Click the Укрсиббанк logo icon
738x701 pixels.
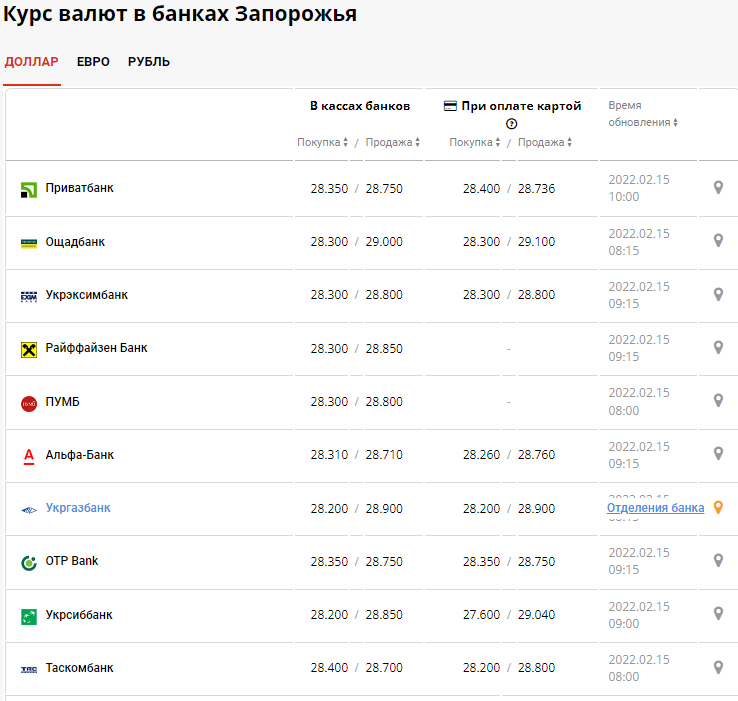[x=29, y=616]
